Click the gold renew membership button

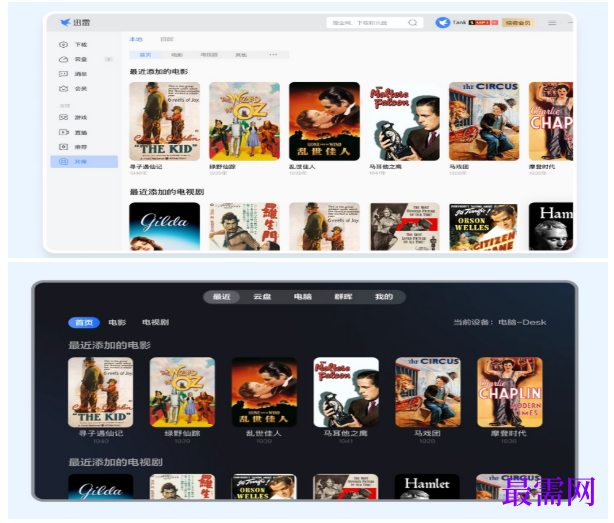(518, 23)
